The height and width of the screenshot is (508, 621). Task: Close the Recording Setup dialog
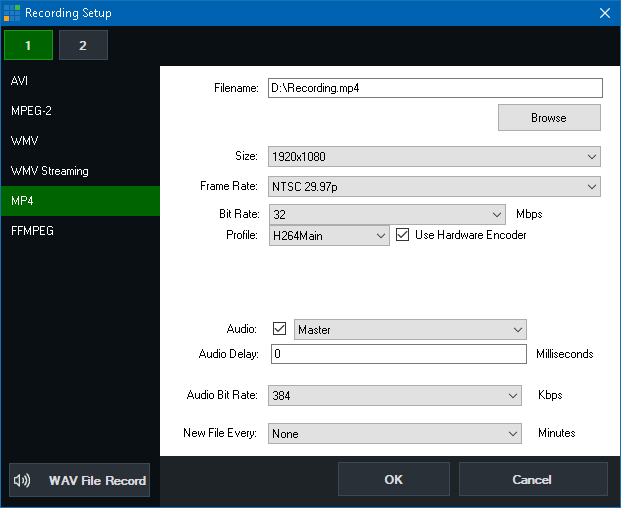point(604,13)
